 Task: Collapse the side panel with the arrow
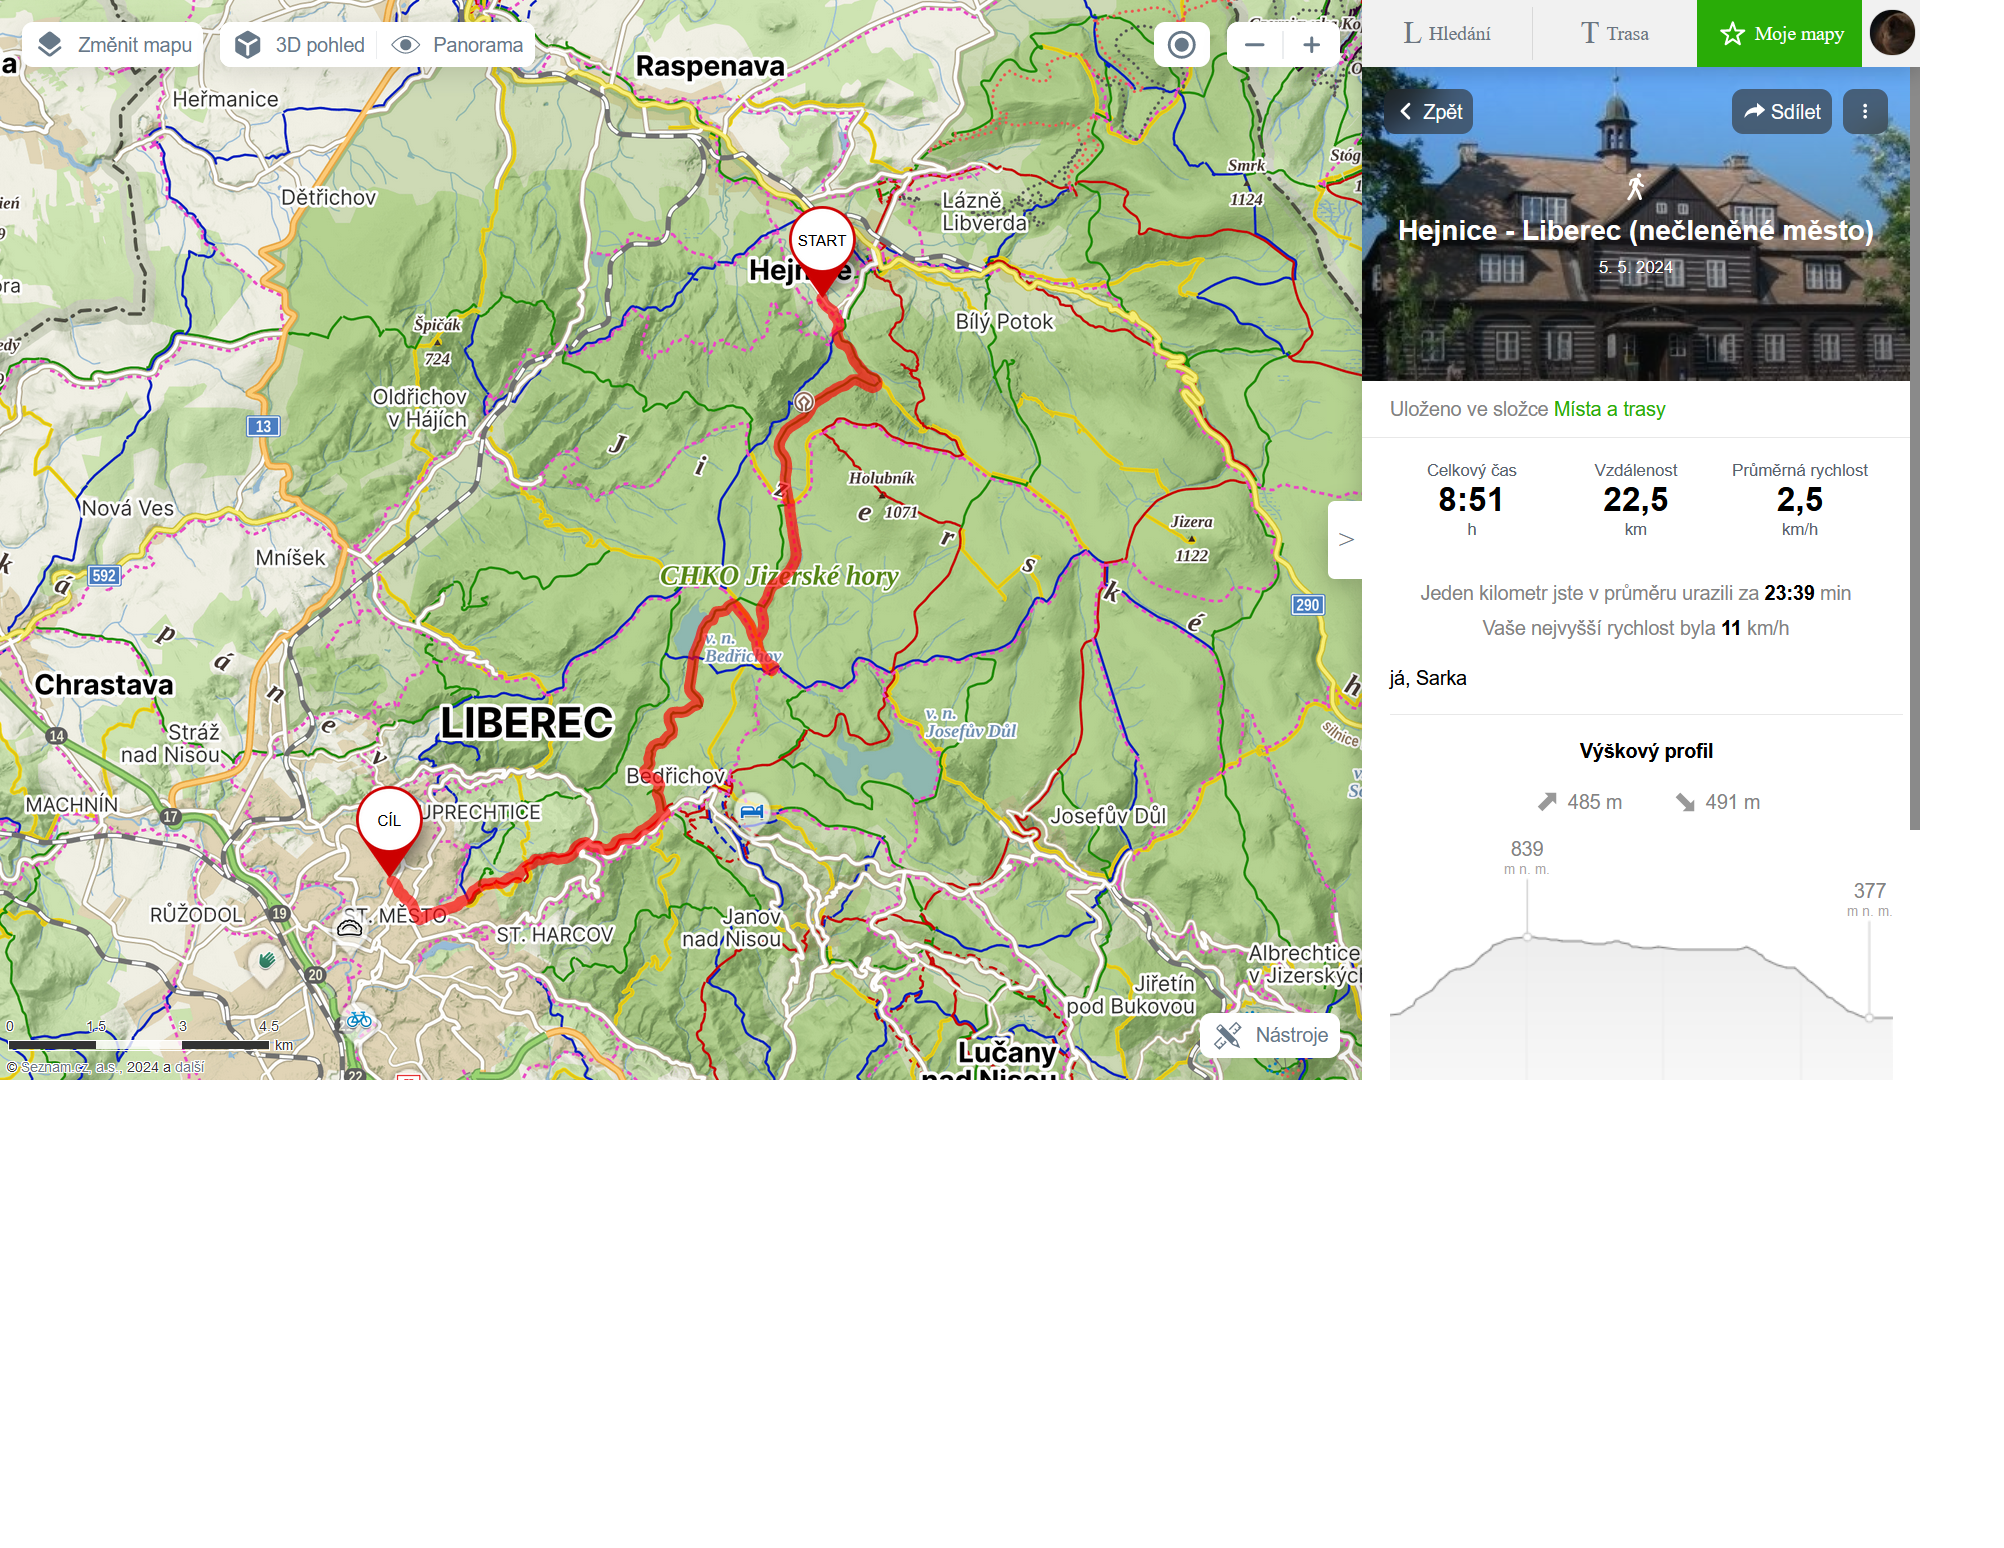pos(1346,540)
